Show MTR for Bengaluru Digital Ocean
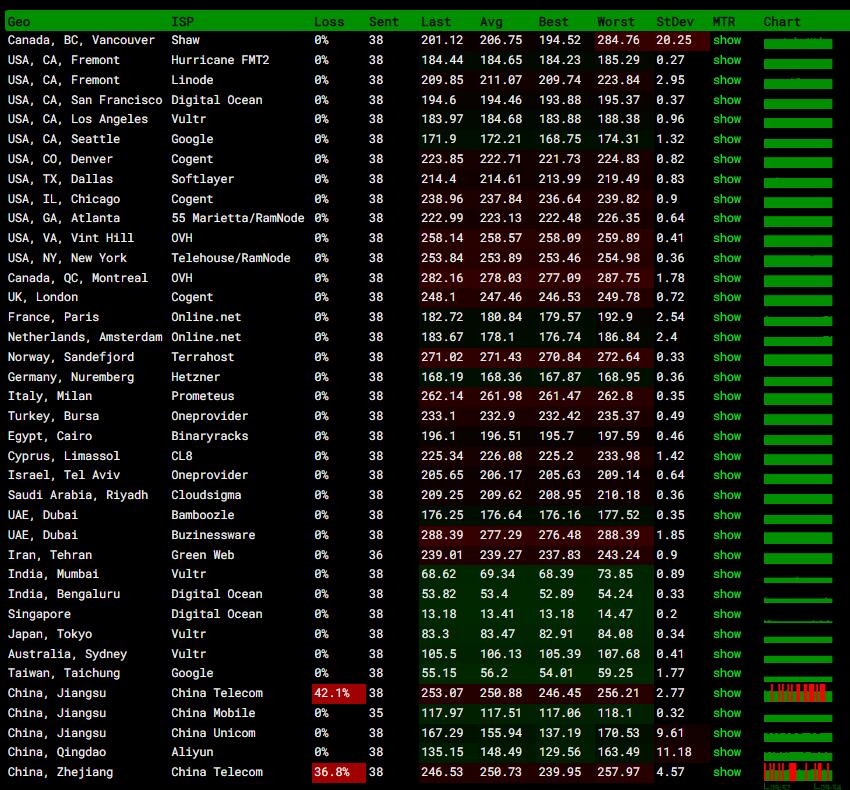850x790 pixels. click(727, 594)
